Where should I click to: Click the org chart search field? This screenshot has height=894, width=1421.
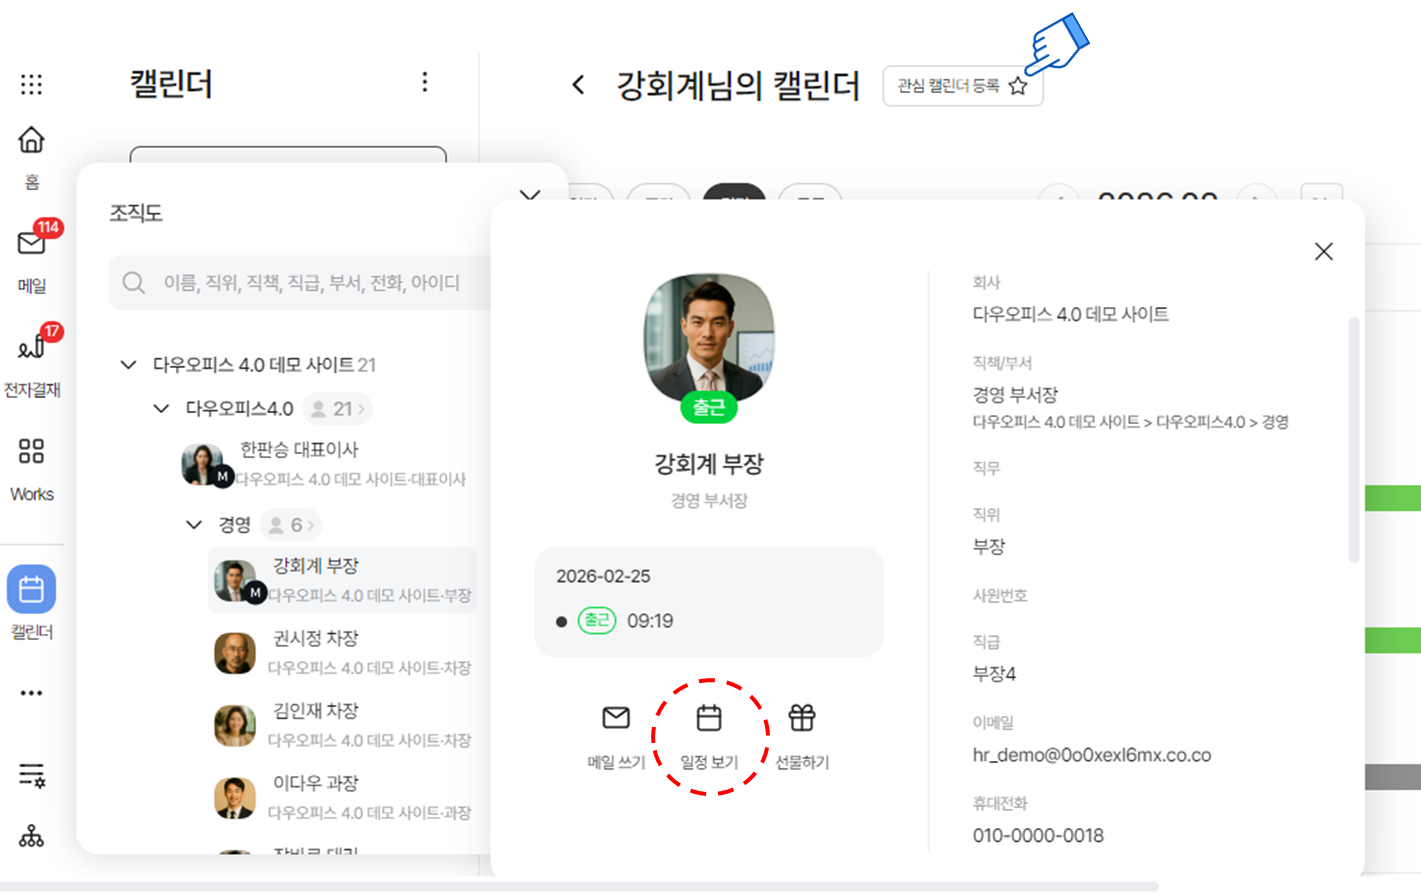coord(310,283)
